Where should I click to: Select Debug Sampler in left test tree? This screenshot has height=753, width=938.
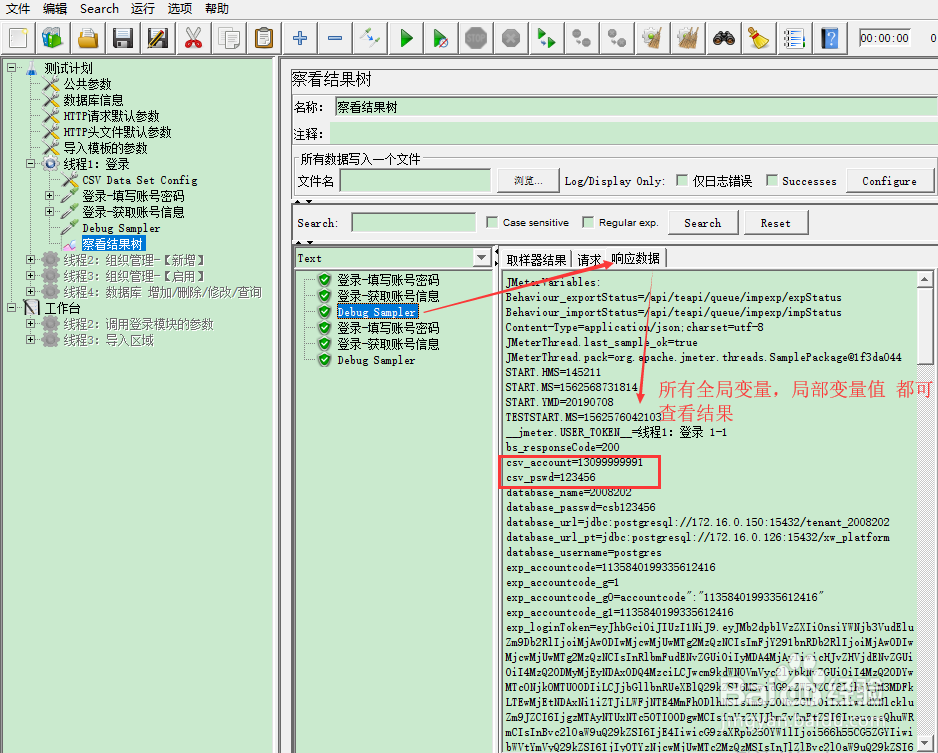pos(121,228)
